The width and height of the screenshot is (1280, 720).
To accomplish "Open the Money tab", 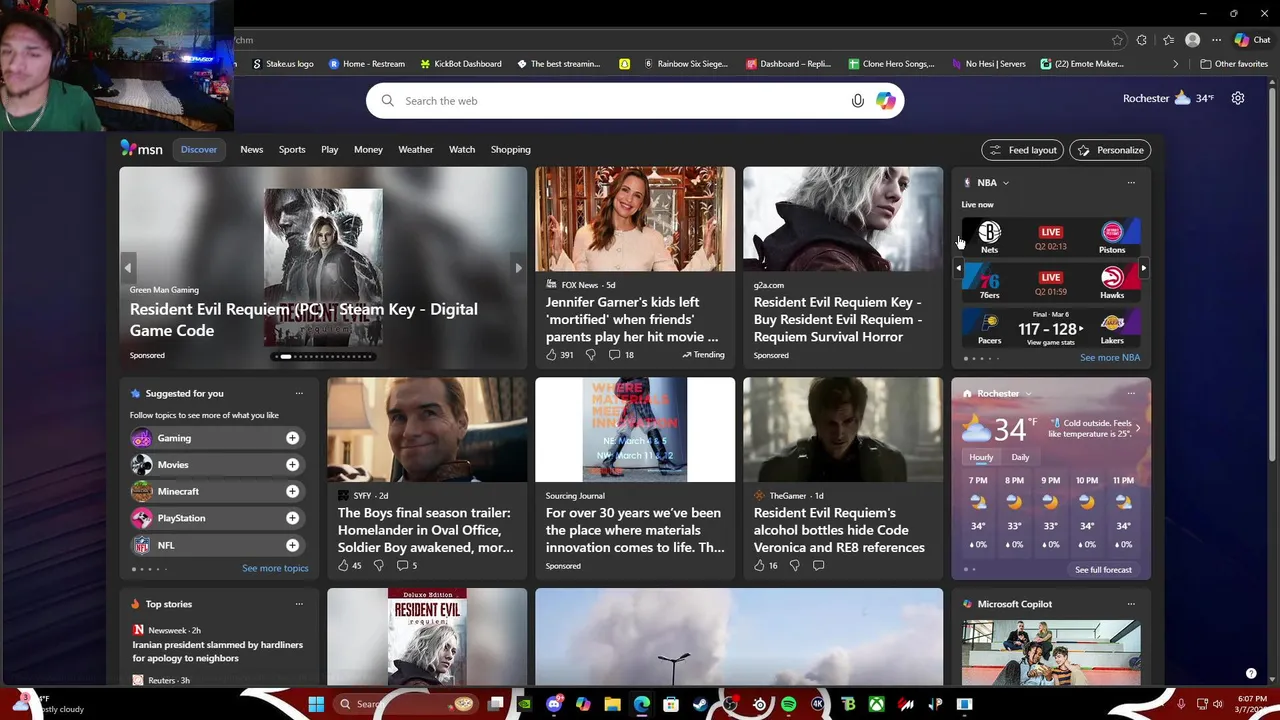I will point(368,149).
